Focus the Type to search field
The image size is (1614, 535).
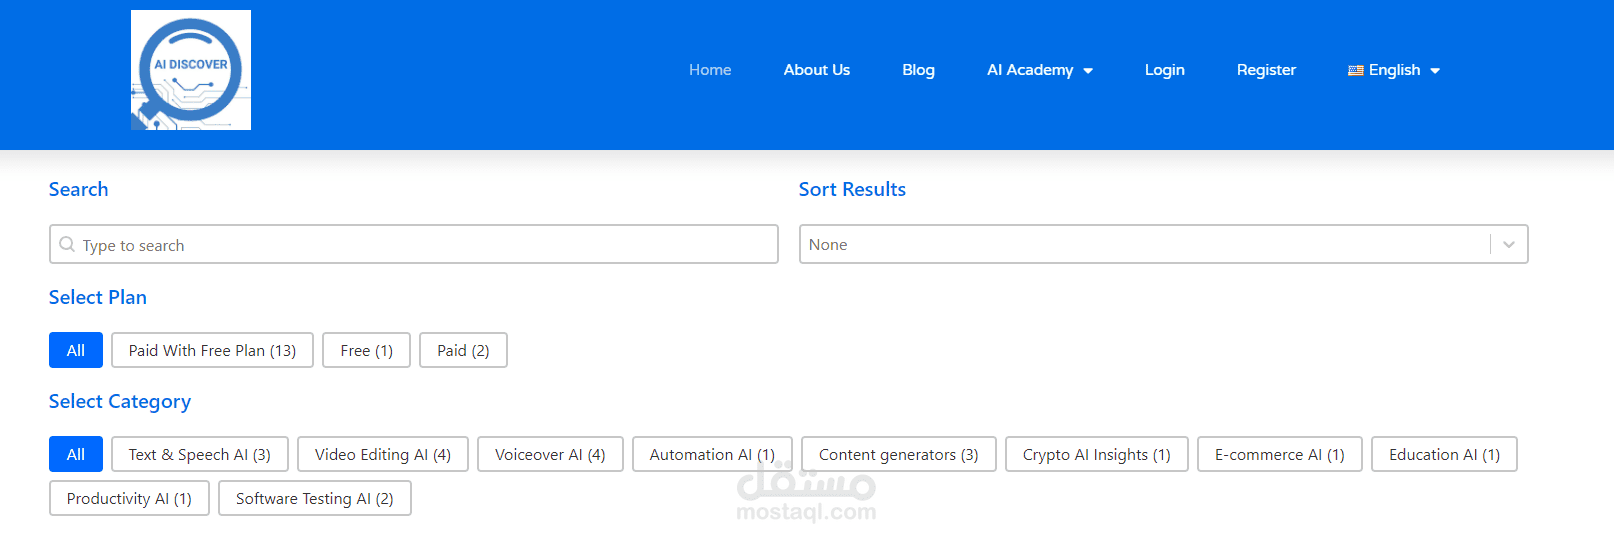coord(414,244)
